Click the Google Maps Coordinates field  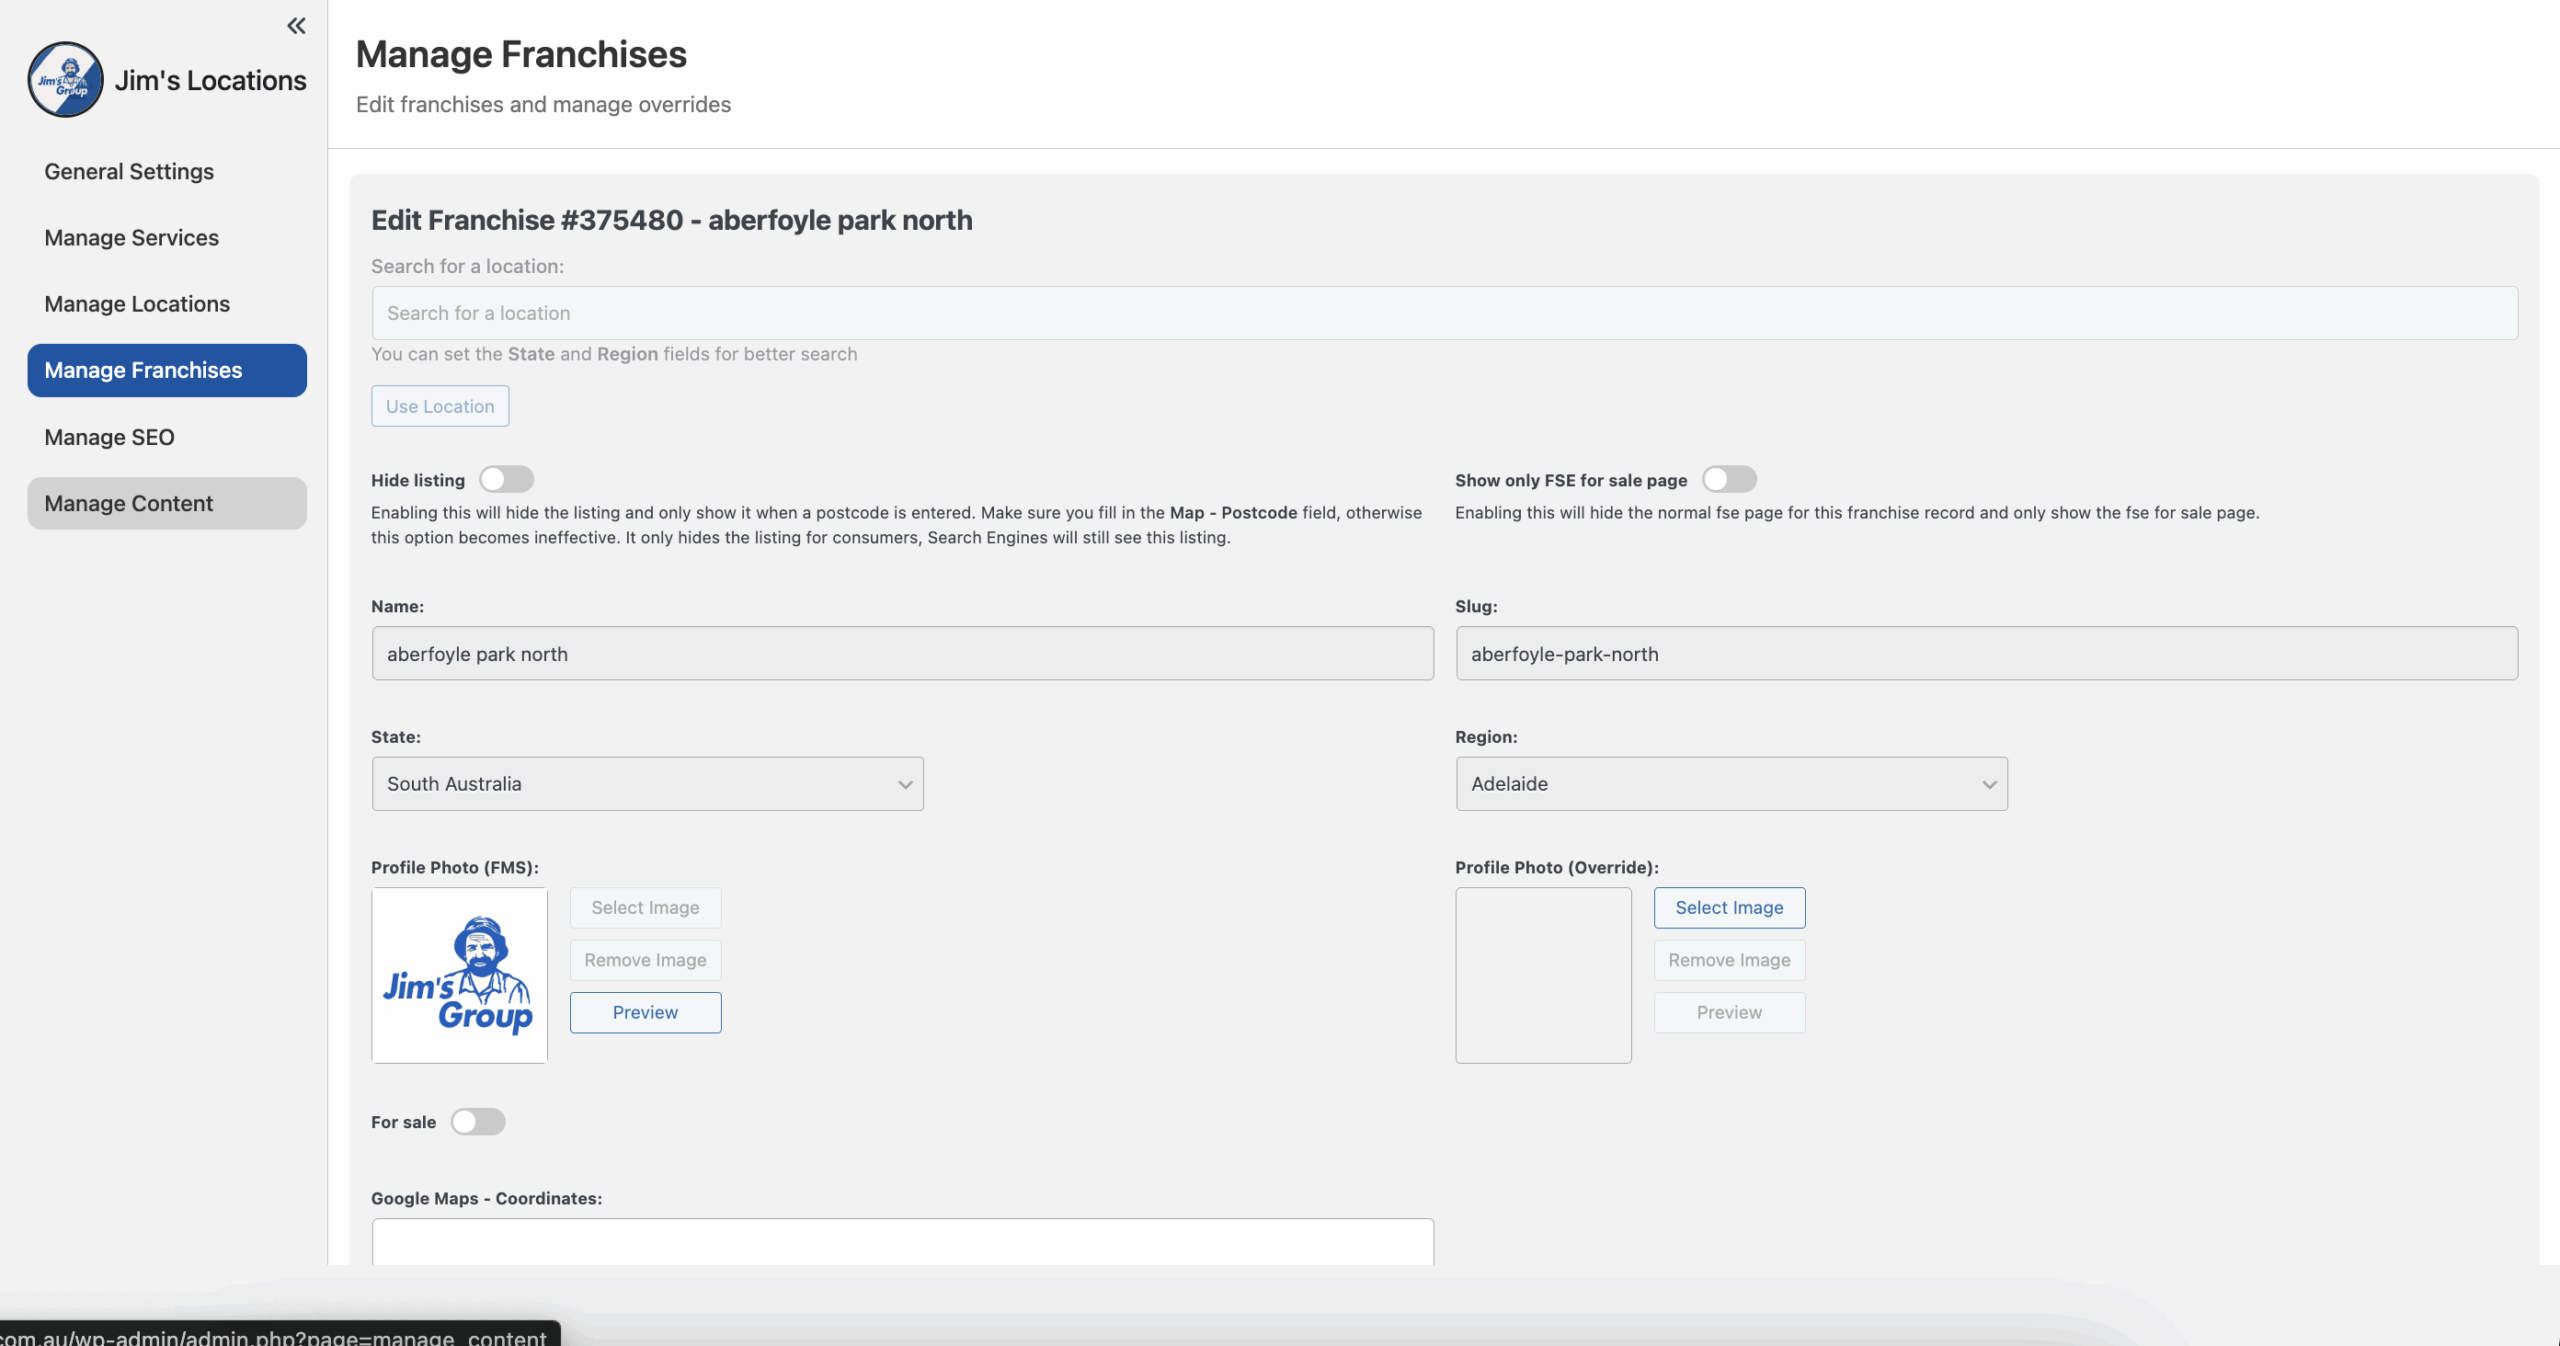point(902,1242)
